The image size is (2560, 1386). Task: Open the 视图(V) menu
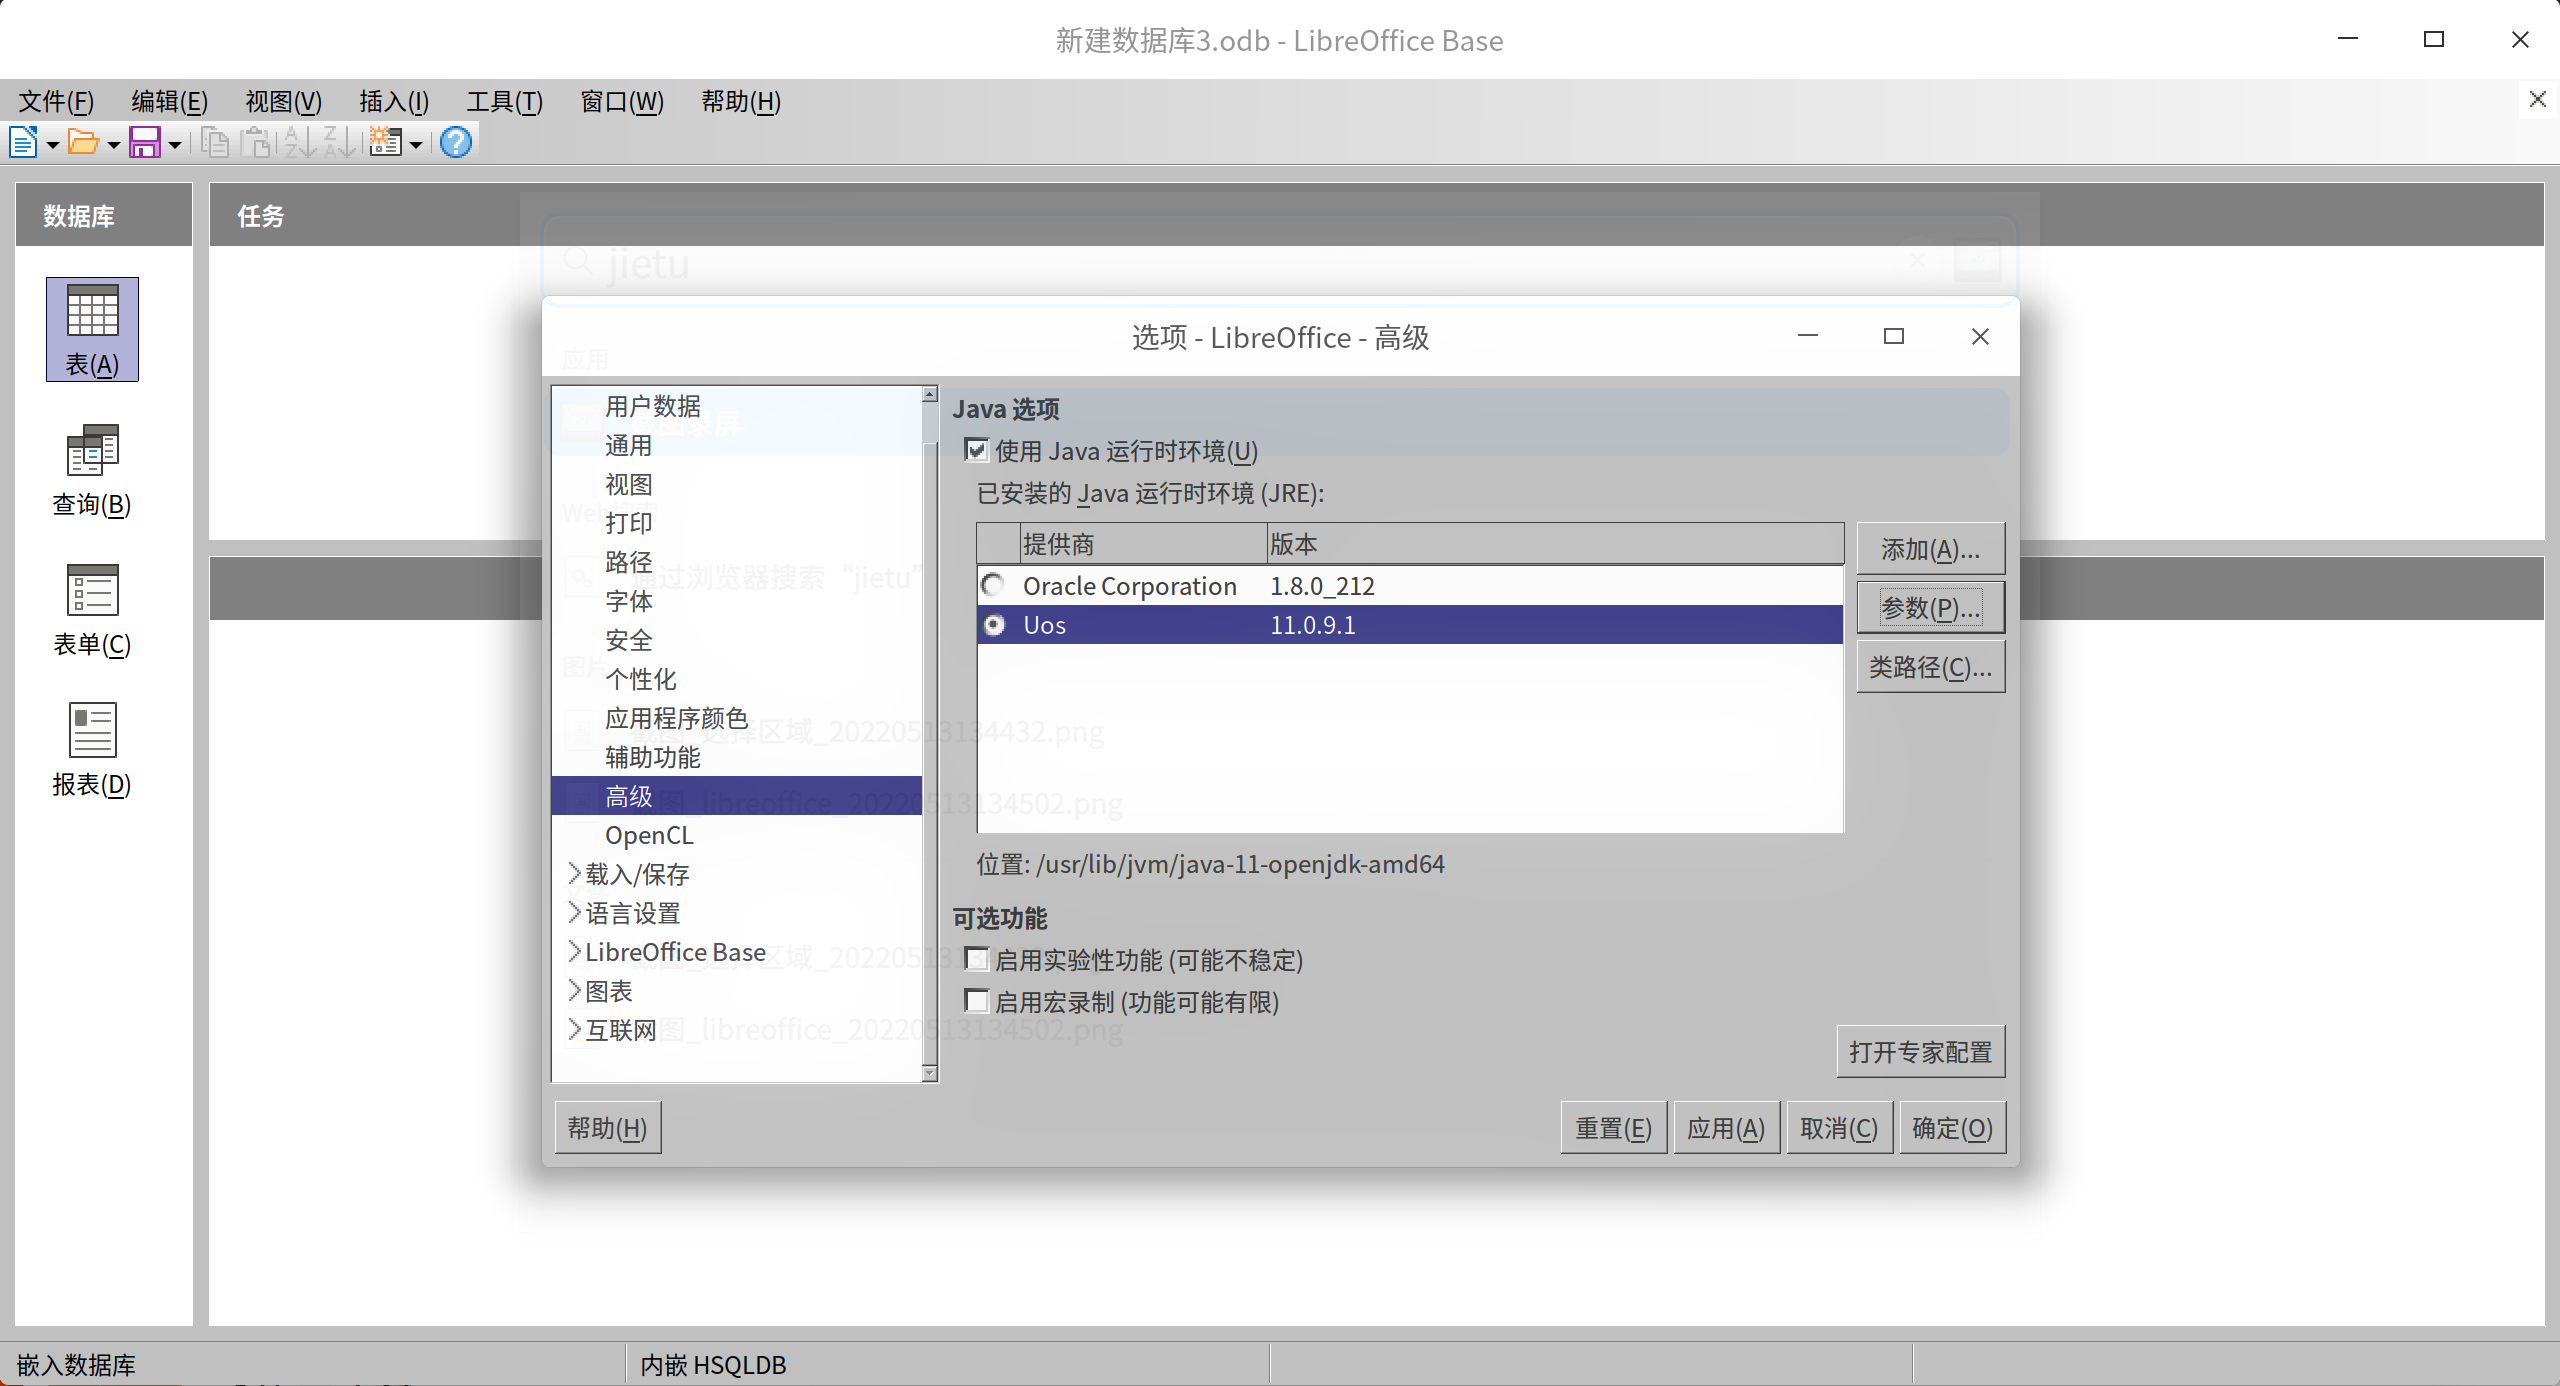(x=282, y=101)
